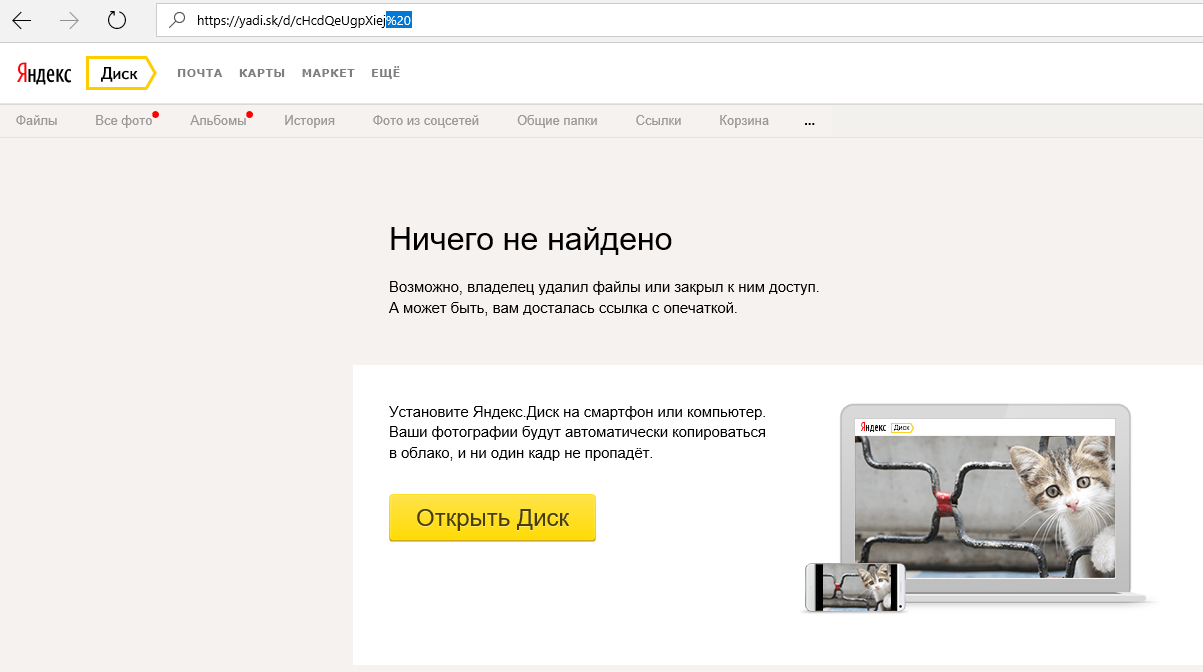The height and width of the screenshot is (672, 1203).
Task: Expand the "..." more tabs menu
Action: click(809, 123)
